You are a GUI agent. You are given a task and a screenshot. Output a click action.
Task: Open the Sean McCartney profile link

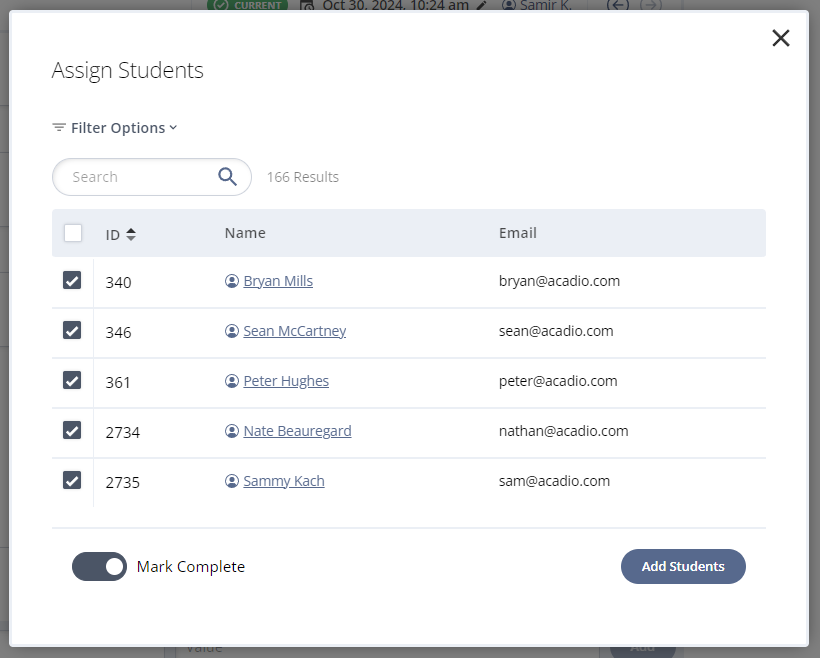click(294, 331)
